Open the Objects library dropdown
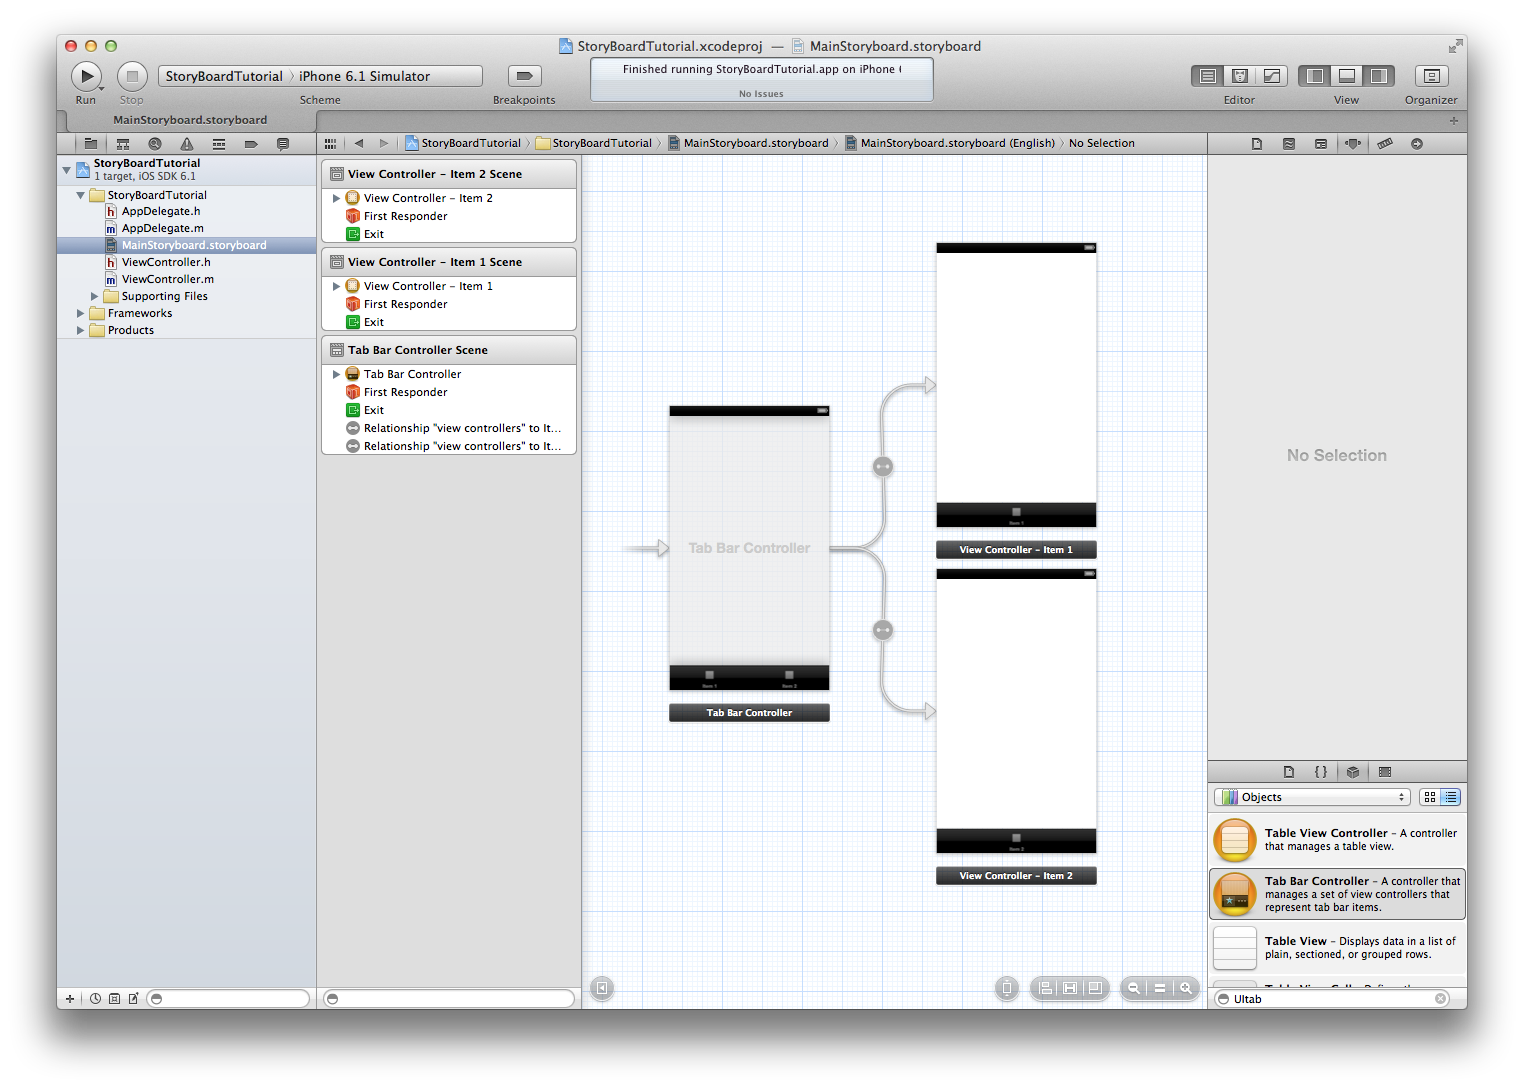 (1312, 797)
